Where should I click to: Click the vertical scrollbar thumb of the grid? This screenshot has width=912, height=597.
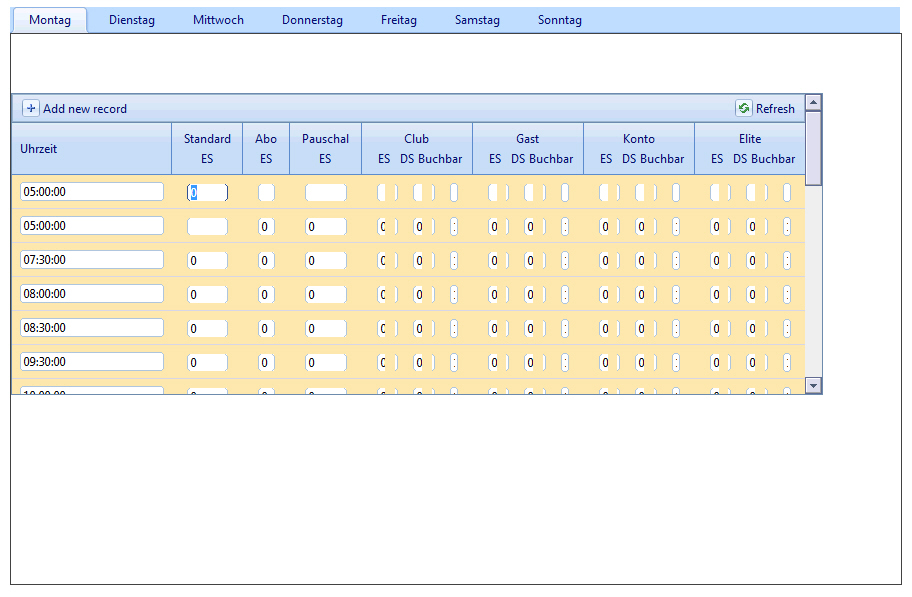coord(813,148)
